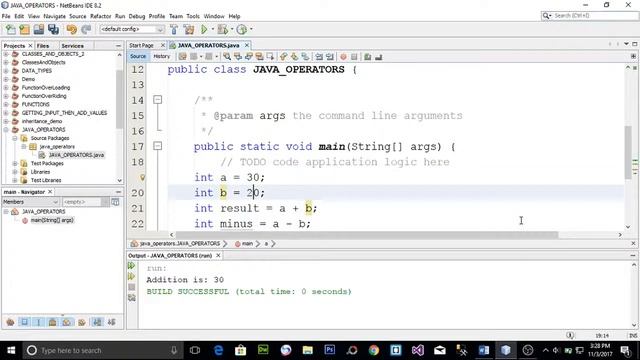Image resolution: width=640 pixels, height=360 pixels.
Task: Click the Profile Project toolbar icon
Action: pos(242,29)
